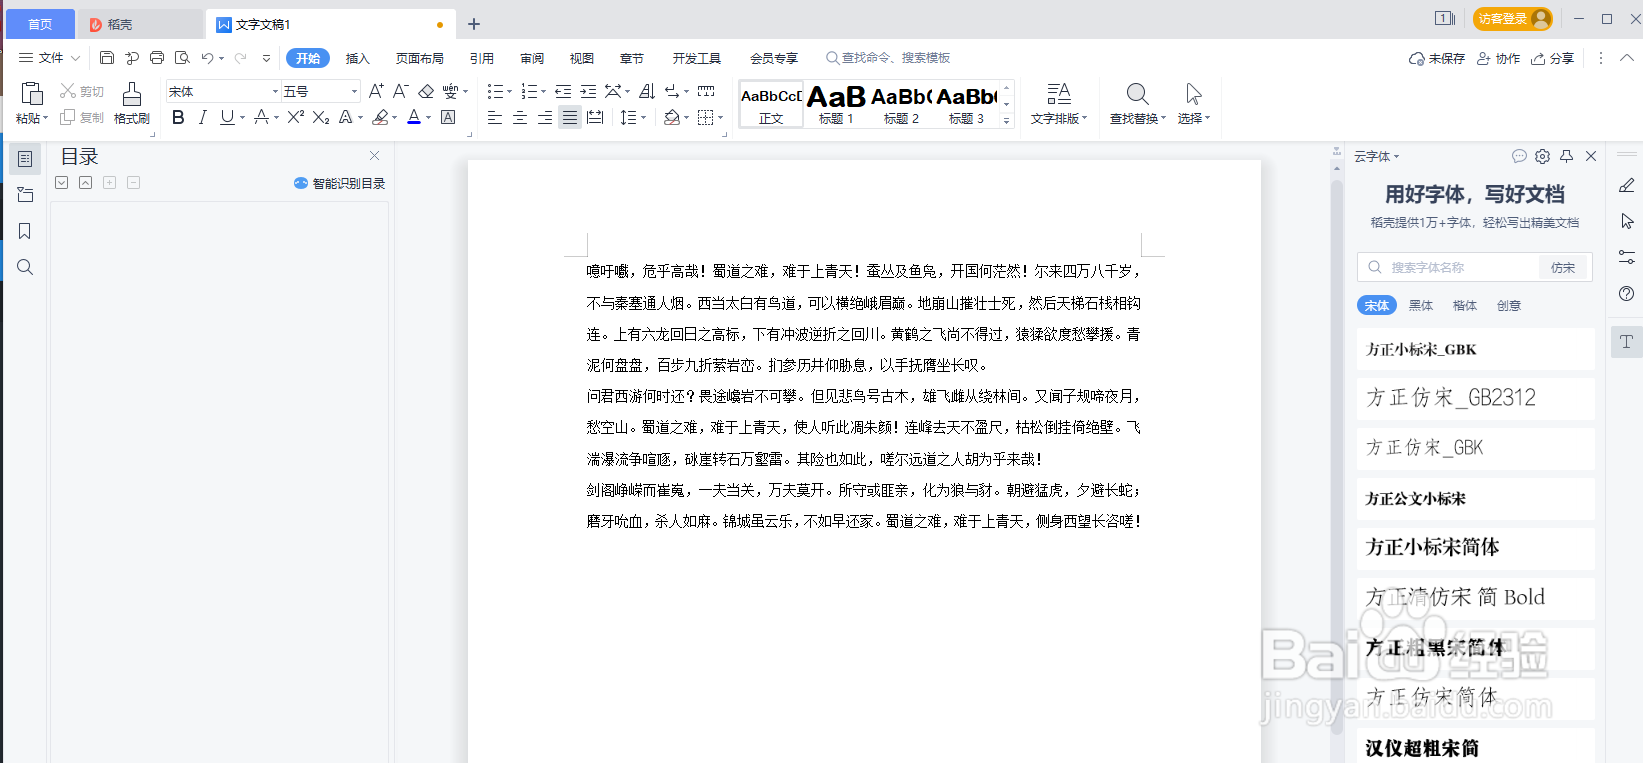Center-align the text
Viewport: 1643px width, 763px height.
(520, 117)
